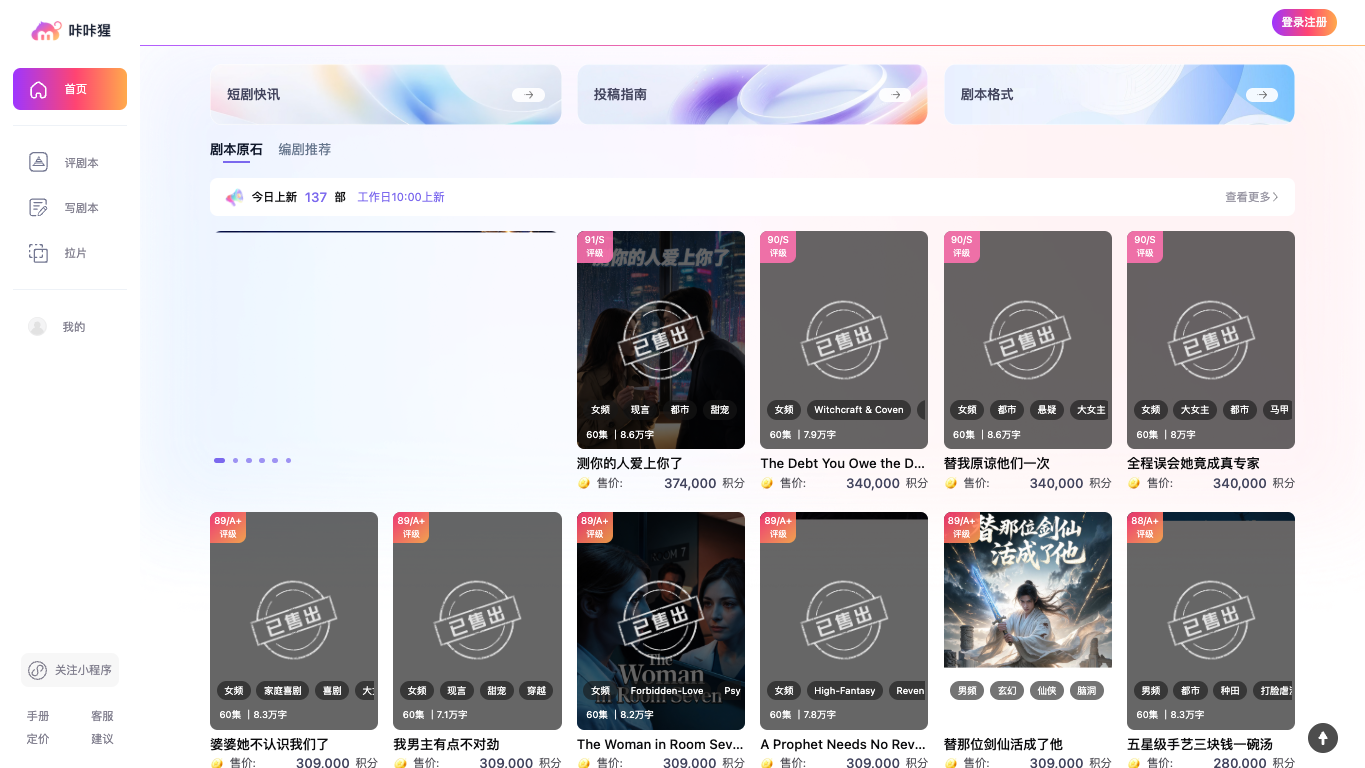This screenshot has width=1365, height=768.
Task: Open the 剧本格式 banner card
Action: pyautogui.click(x=1120, y=94)
